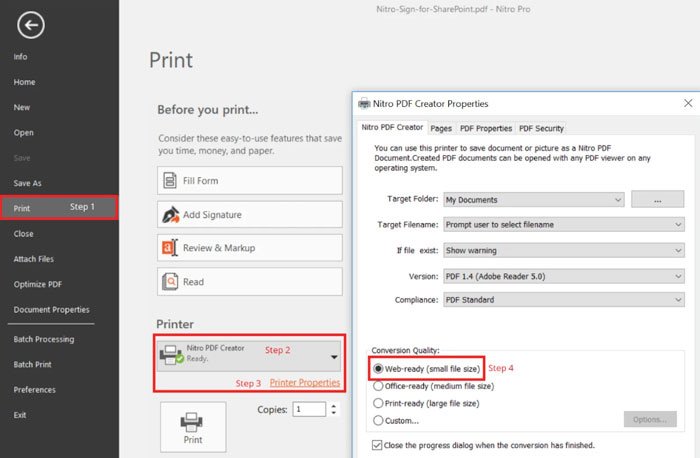700x458 pixels.
Task: Choose Save As in sidebar
Action: tap(27, 183)
